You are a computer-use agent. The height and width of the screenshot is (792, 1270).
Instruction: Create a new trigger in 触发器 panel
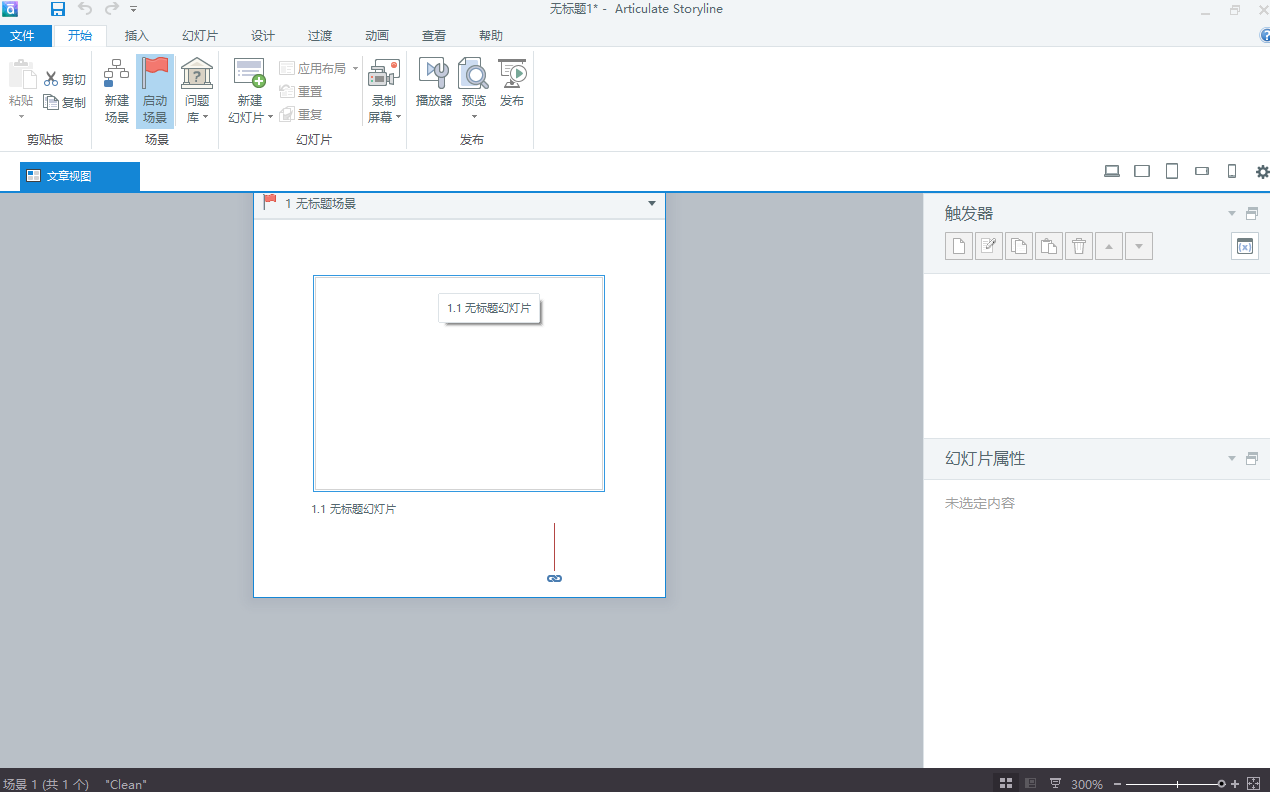959,246
